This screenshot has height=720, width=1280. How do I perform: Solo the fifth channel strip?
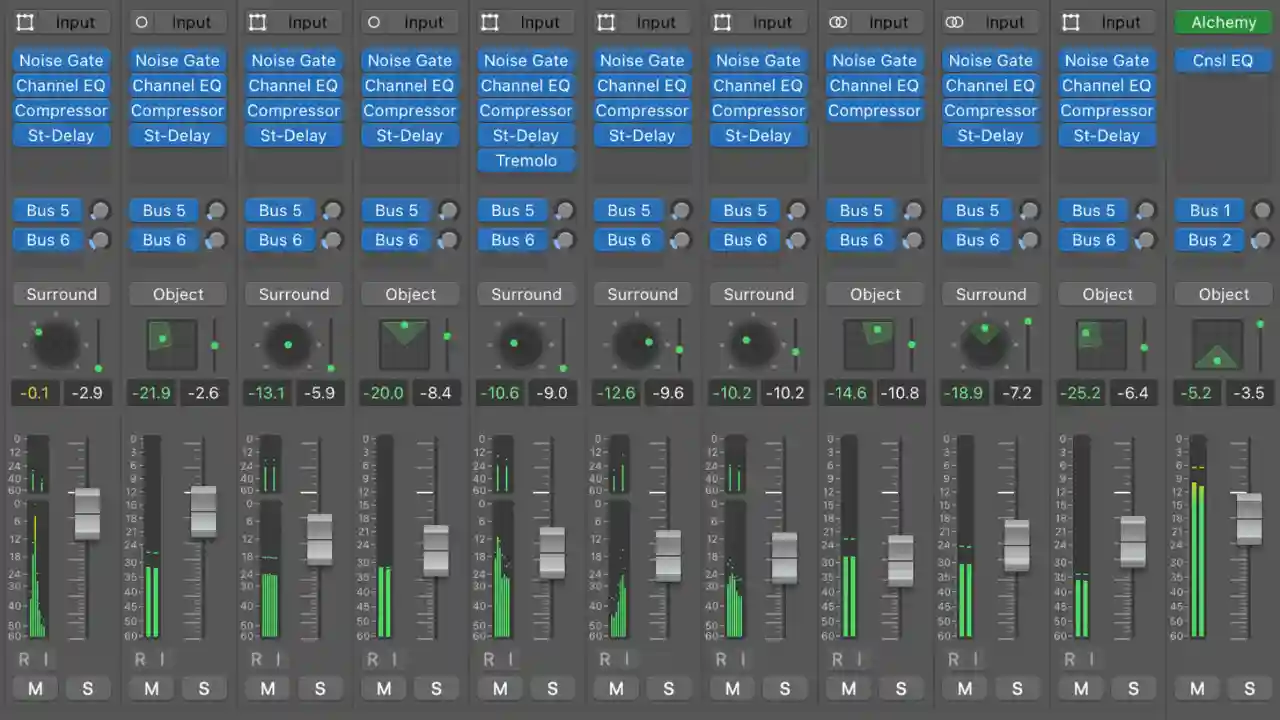click(x=552, y=689)
